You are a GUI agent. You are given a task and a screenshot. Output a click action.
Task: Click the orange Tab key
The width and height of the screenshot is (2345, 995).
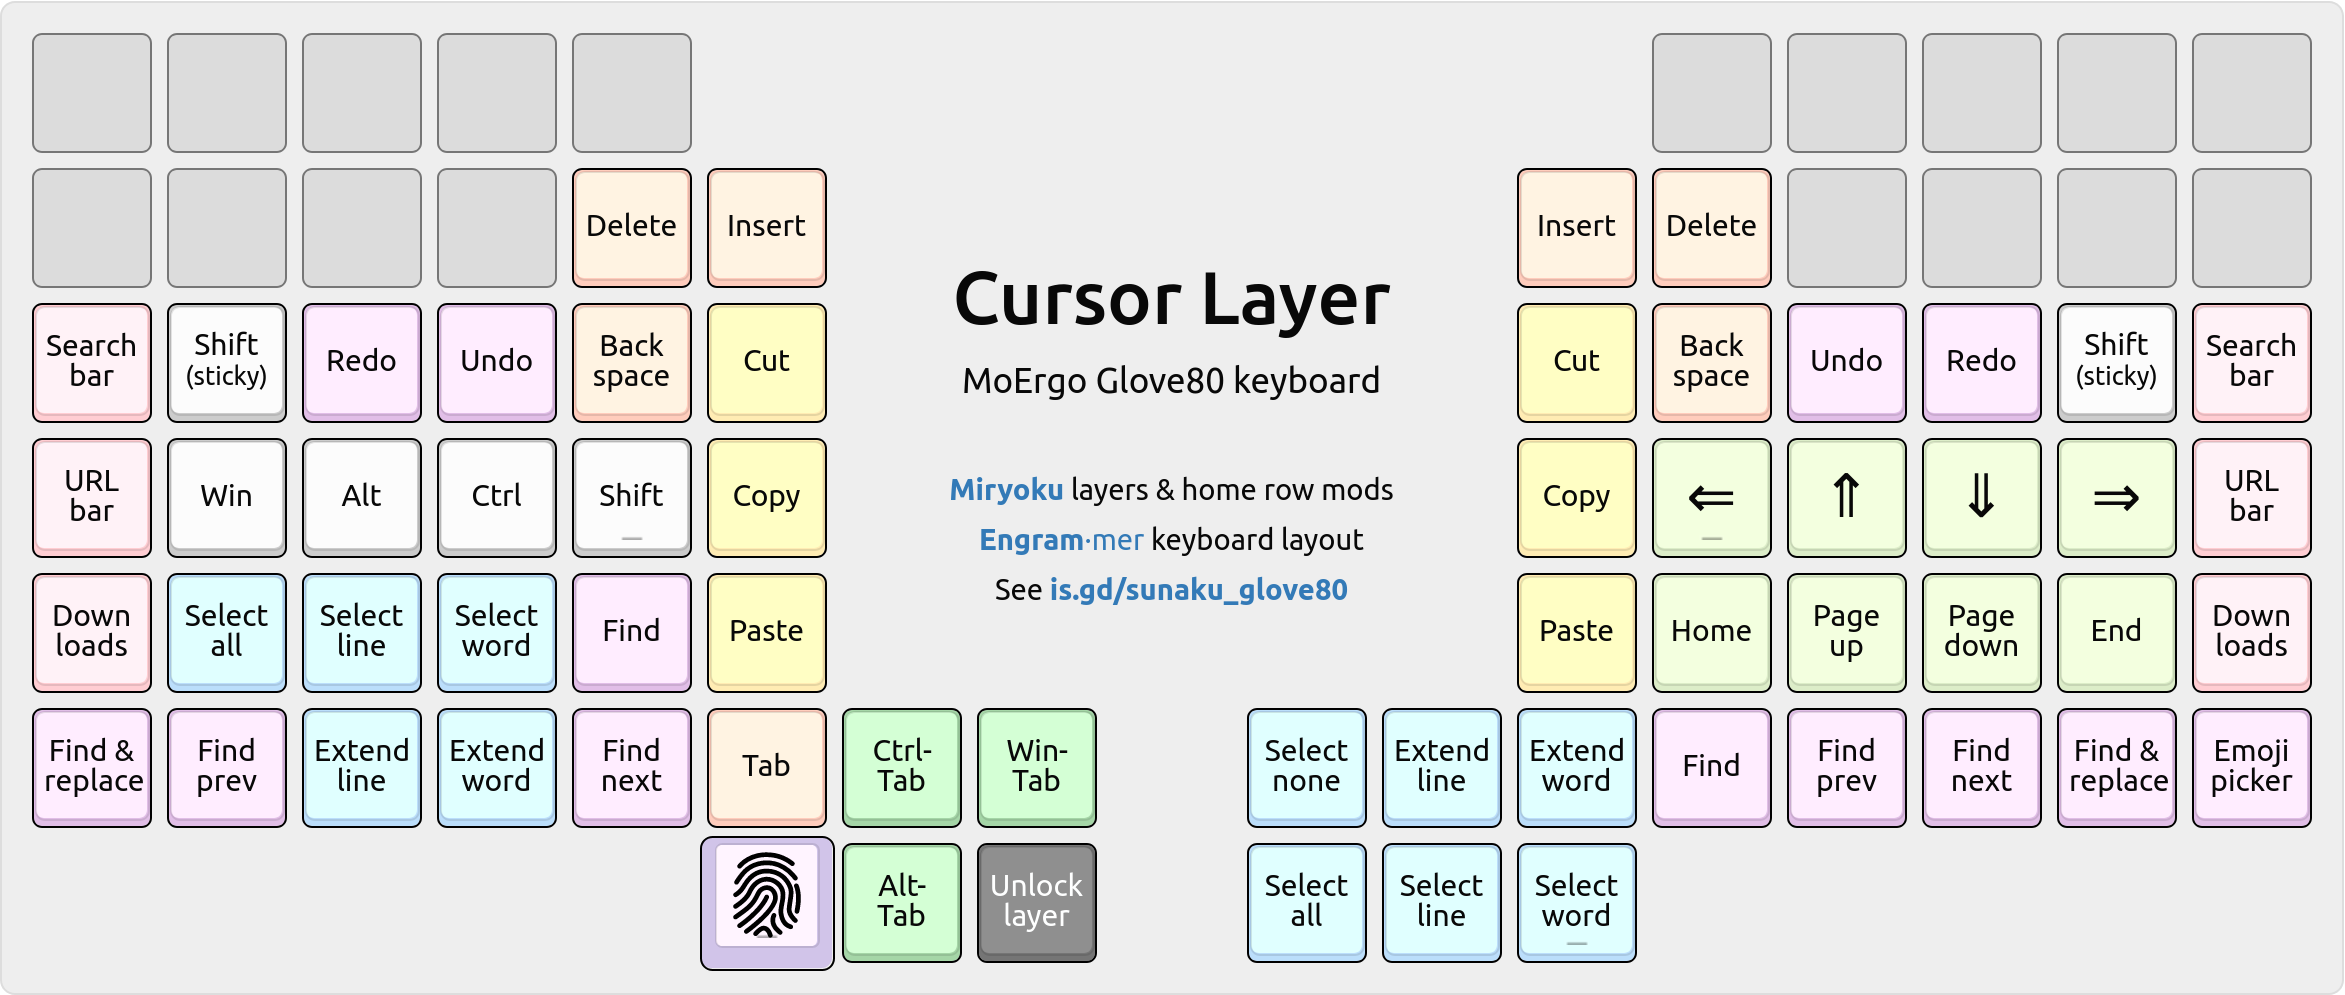pyautogui.click(x=766, y=767)
